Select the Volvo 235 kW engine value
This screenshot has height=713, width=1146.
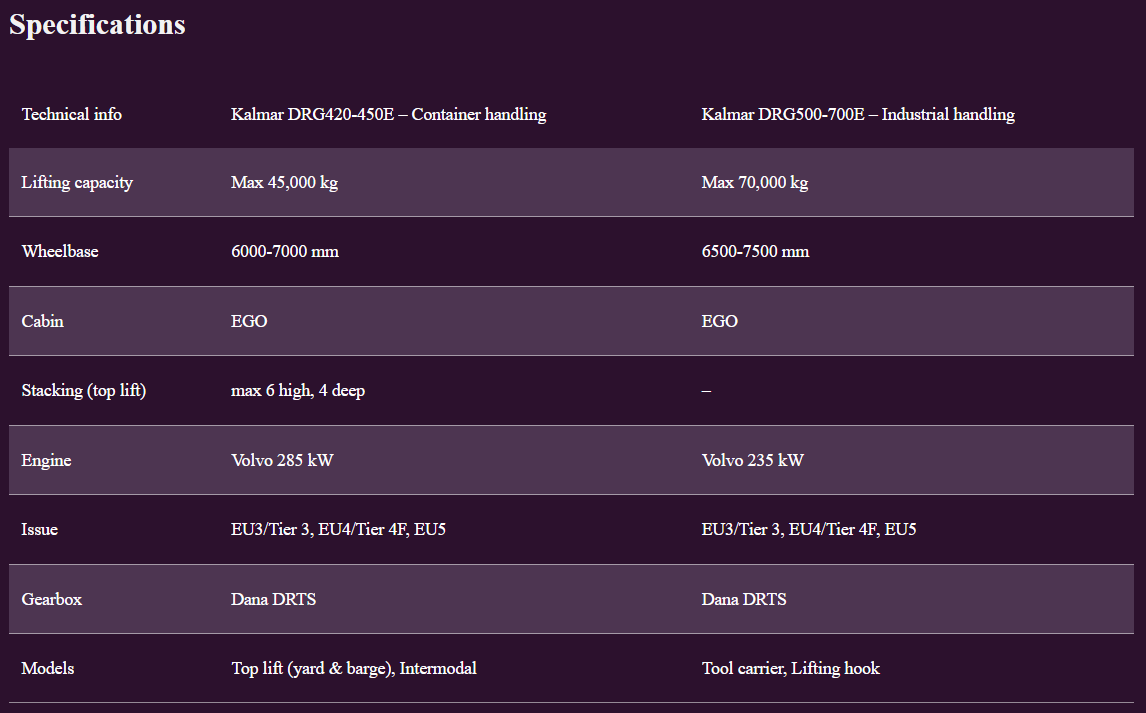pos(752,460)
